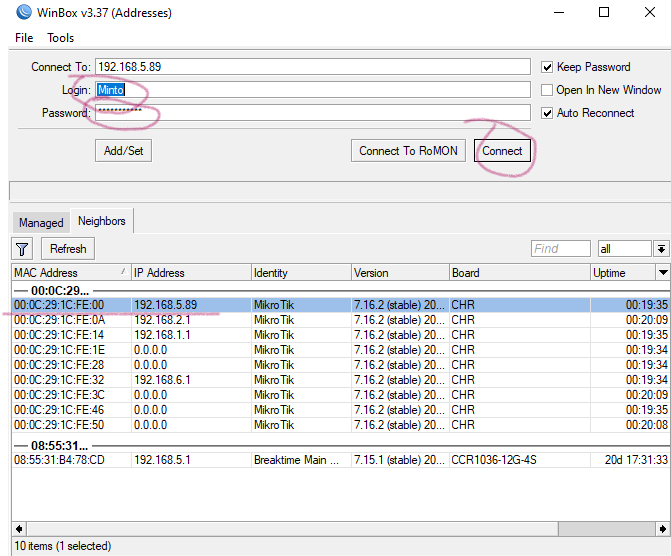Click the horizontal scrollbar right arrow
Screen dimensions: 671x556
click(662, 529)
